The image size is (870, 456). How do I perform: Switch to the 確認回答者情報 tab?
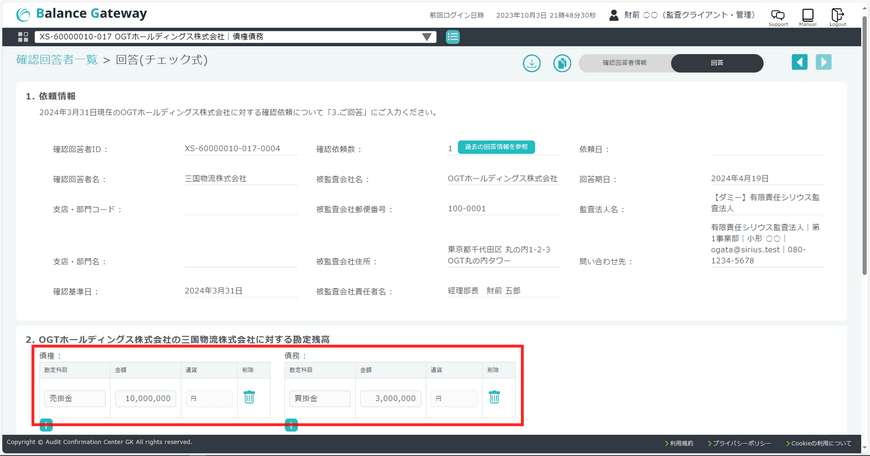pyautogui.click(x=624, y=63)
